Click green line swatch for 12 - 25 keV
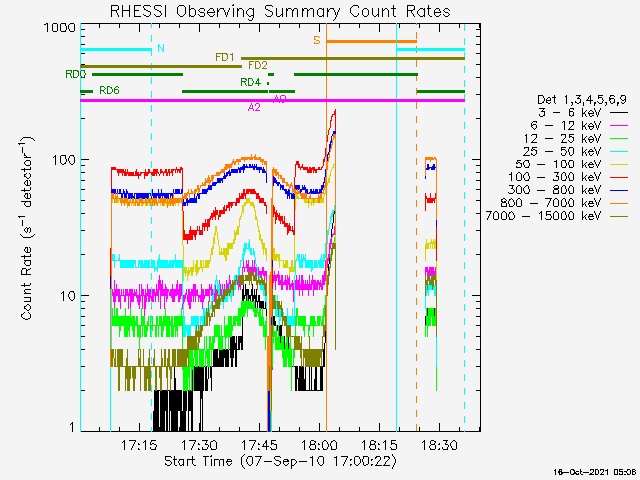The height and width of the screenshot is (480, 640). (619, 139)
